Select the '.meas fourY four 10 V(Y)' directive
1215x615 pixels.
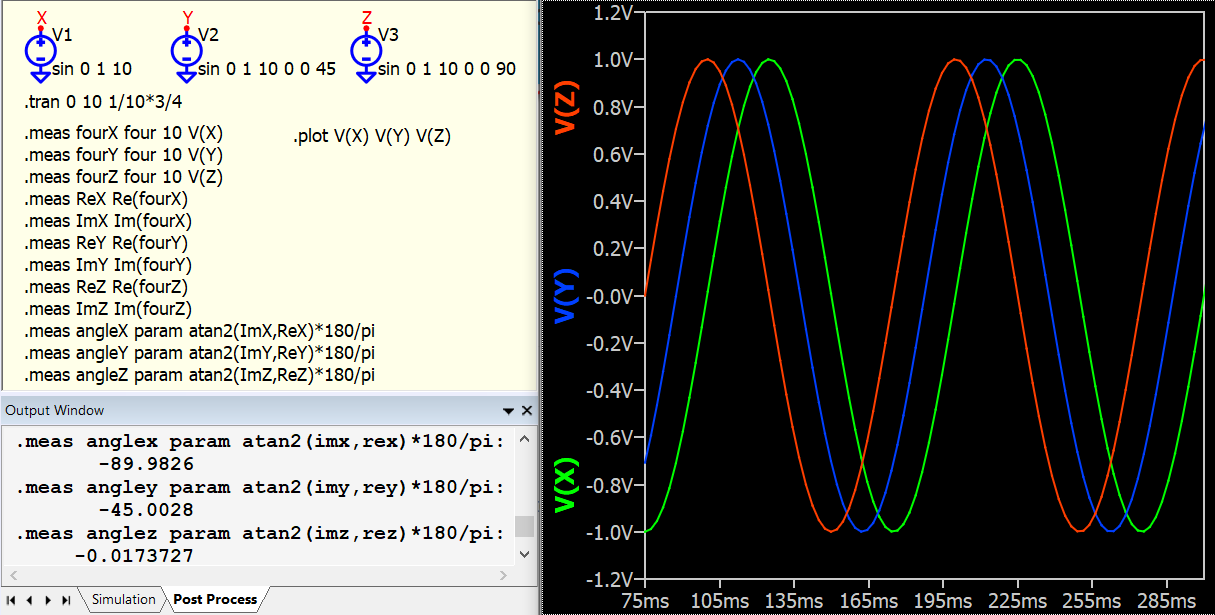[123, 155]
